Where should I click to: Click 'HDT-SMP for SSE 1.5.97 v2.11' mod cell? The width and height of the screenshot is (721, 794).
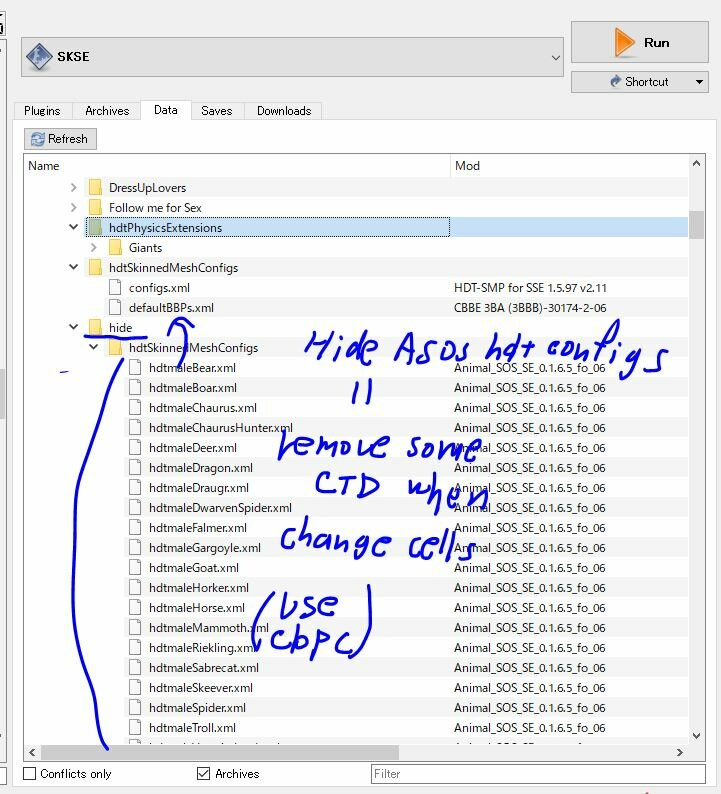(530, 288)
